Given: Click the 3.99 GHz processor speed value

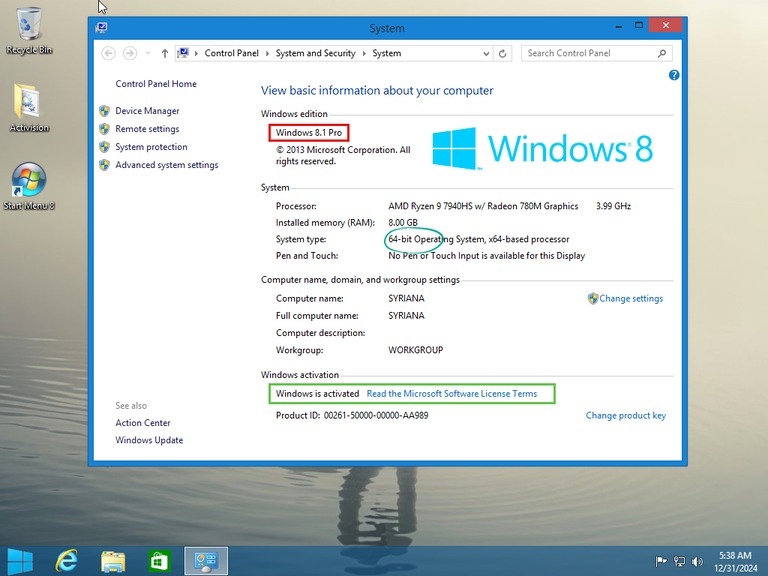Looking at the screenshot, I should click(613, 206).
